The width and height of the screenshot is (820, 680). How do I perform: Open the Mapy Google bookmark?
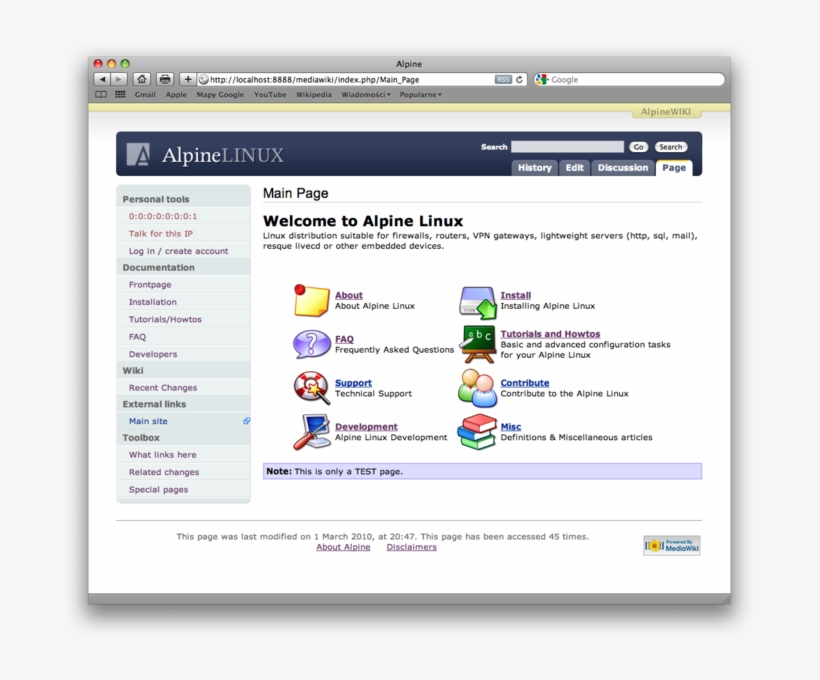click(x=220, y=95)
